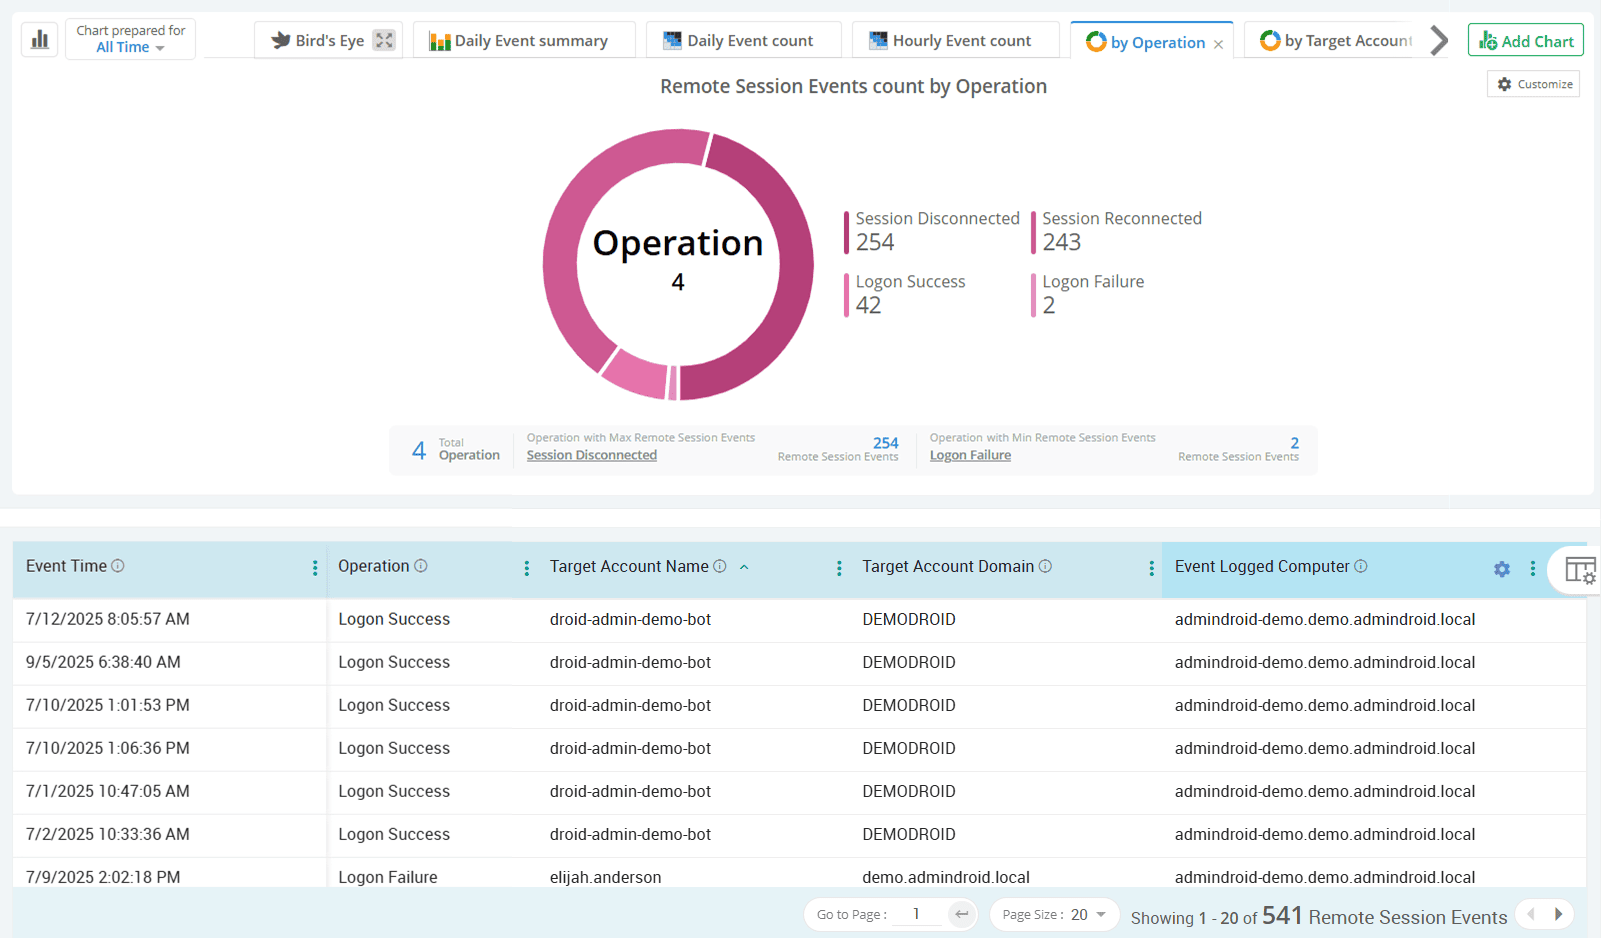Screen dimensions: 1601x938
Task: Open the Customize options
Action: click(1533, 84)
